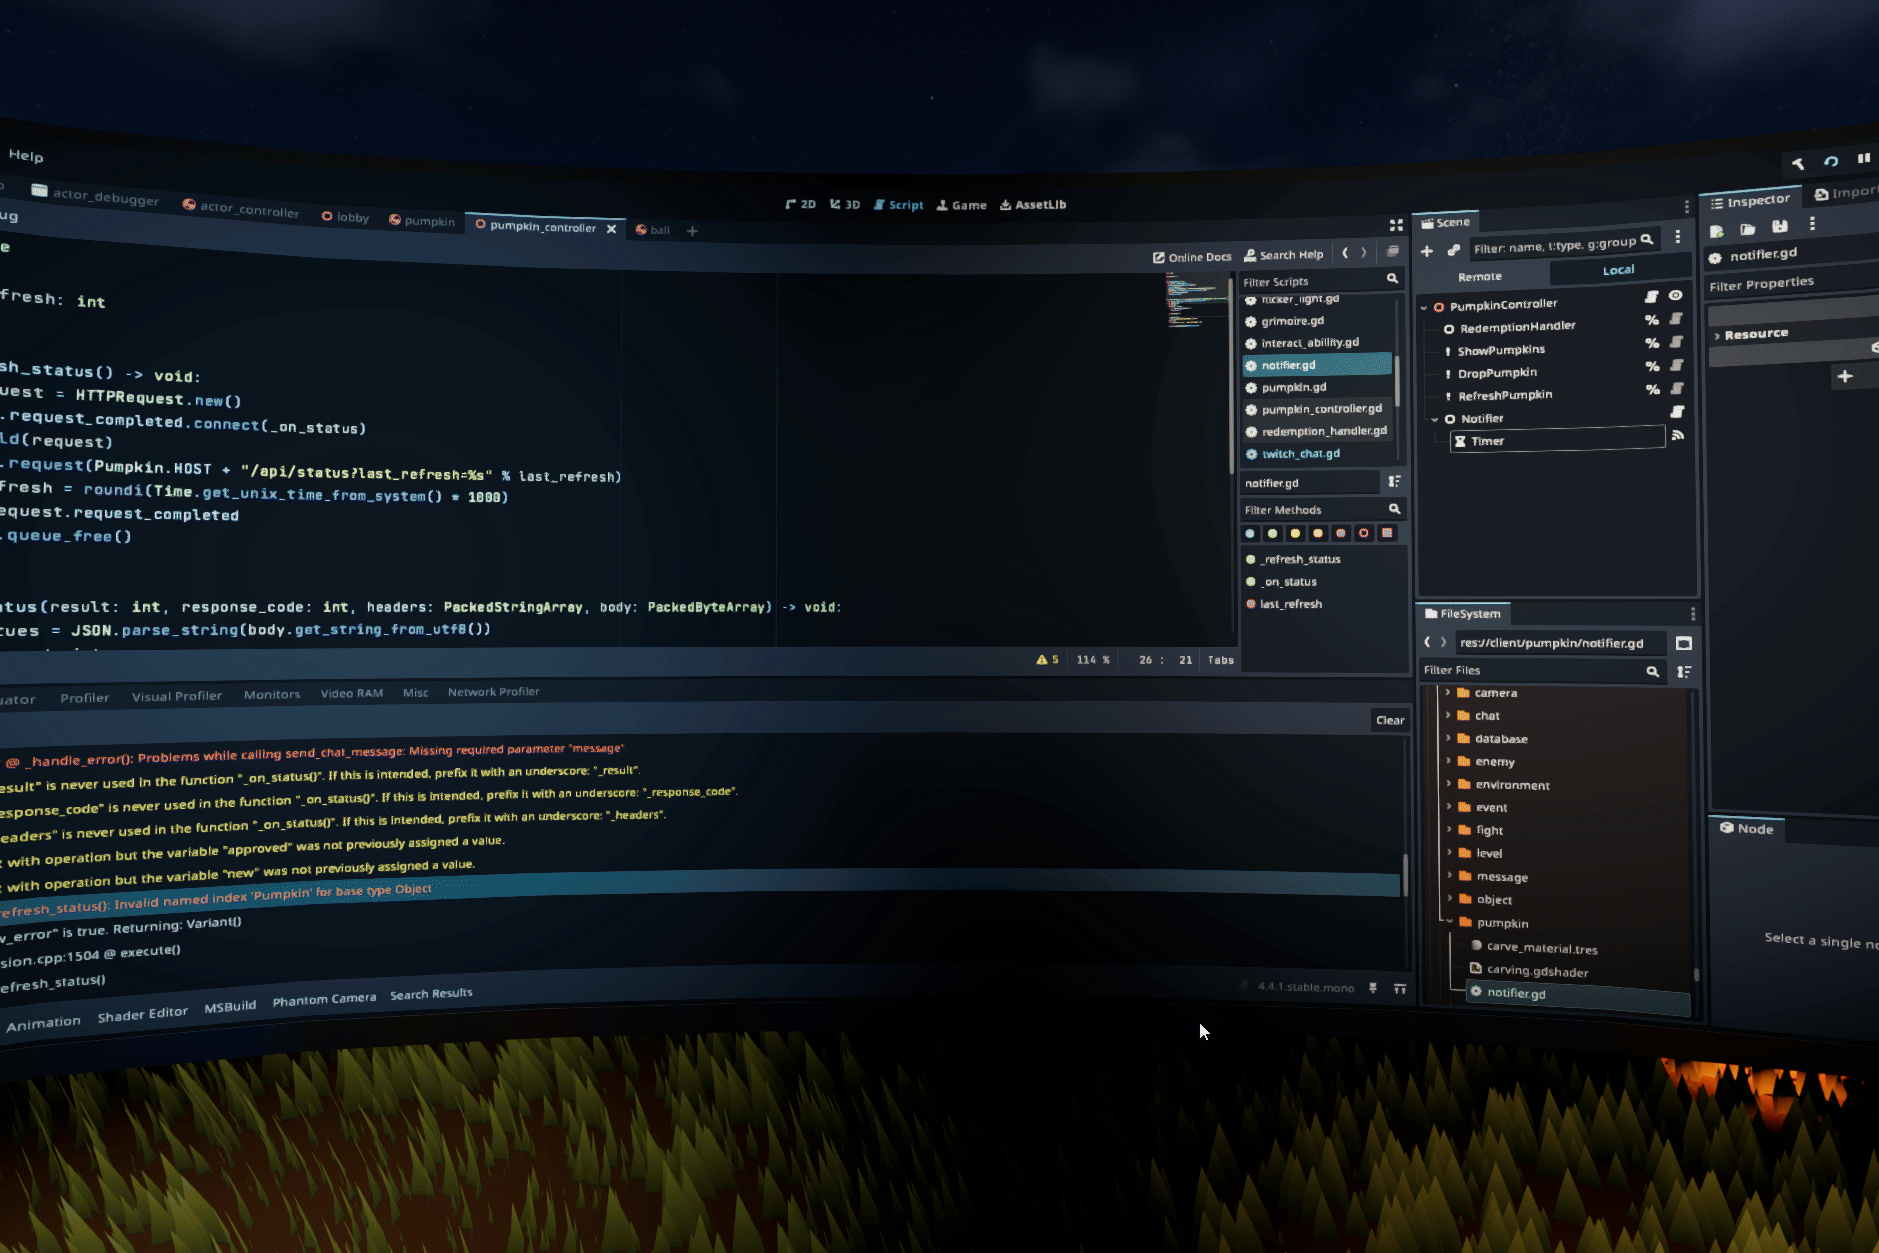Toggle the first blue method filter button

1250,534
